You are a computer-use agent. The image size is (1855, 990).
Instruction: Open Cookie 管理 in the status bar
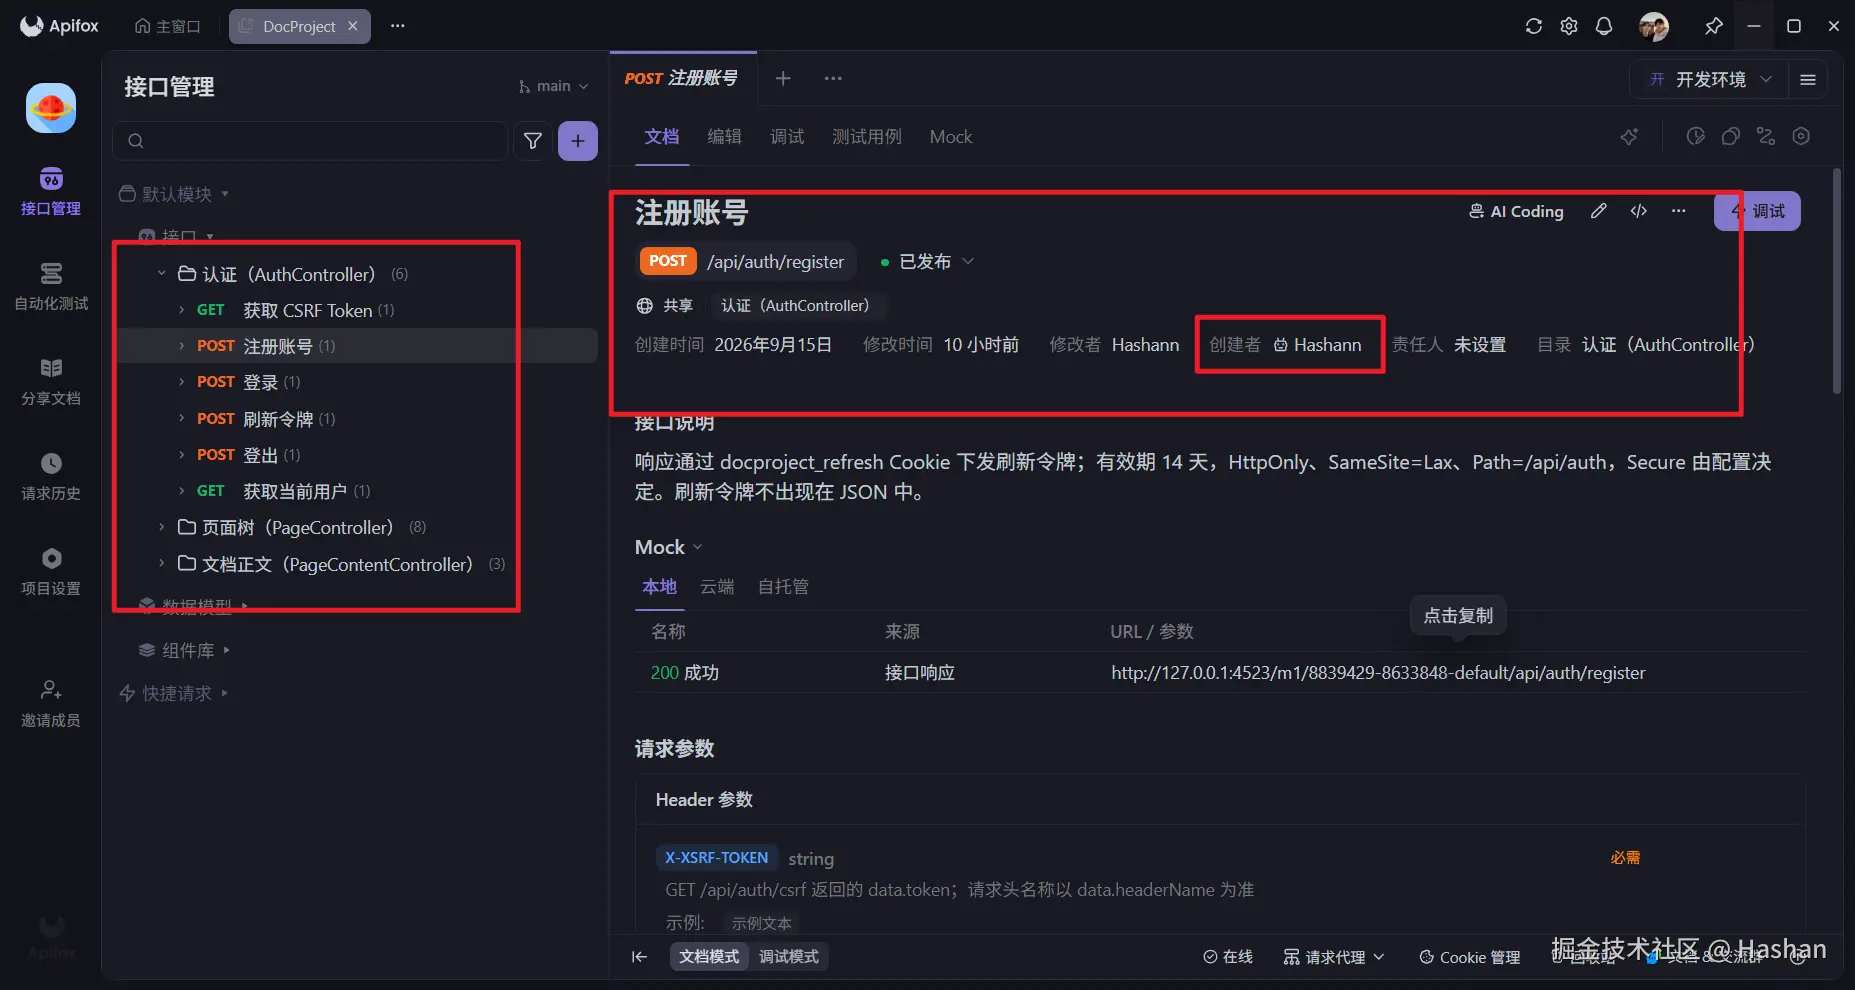coord(1469,957)
